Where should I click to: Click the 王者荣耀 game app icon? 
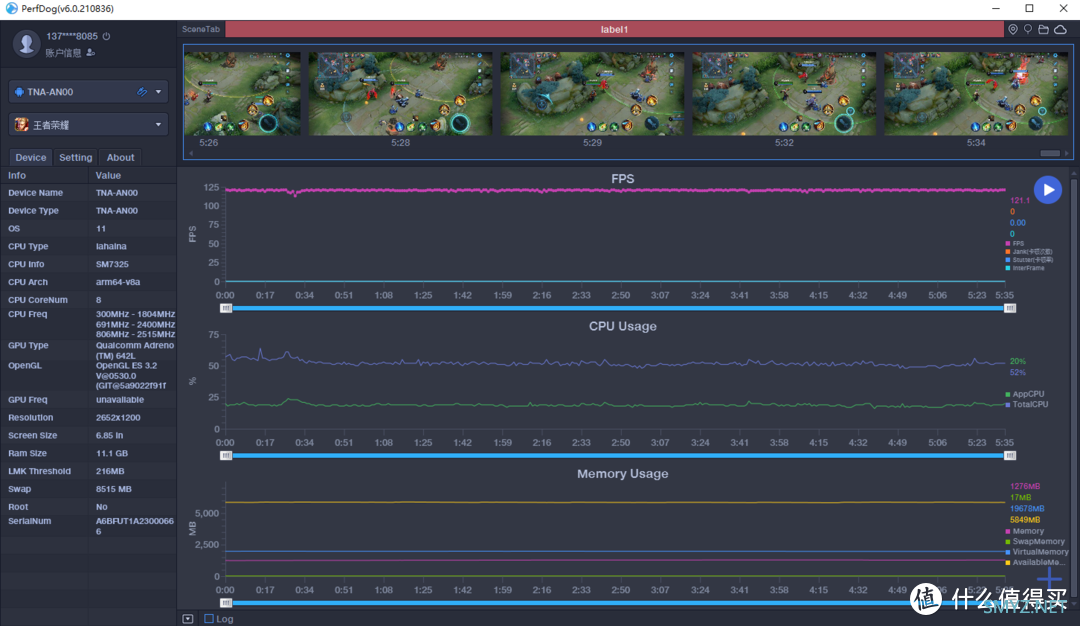tap(21, 125)
